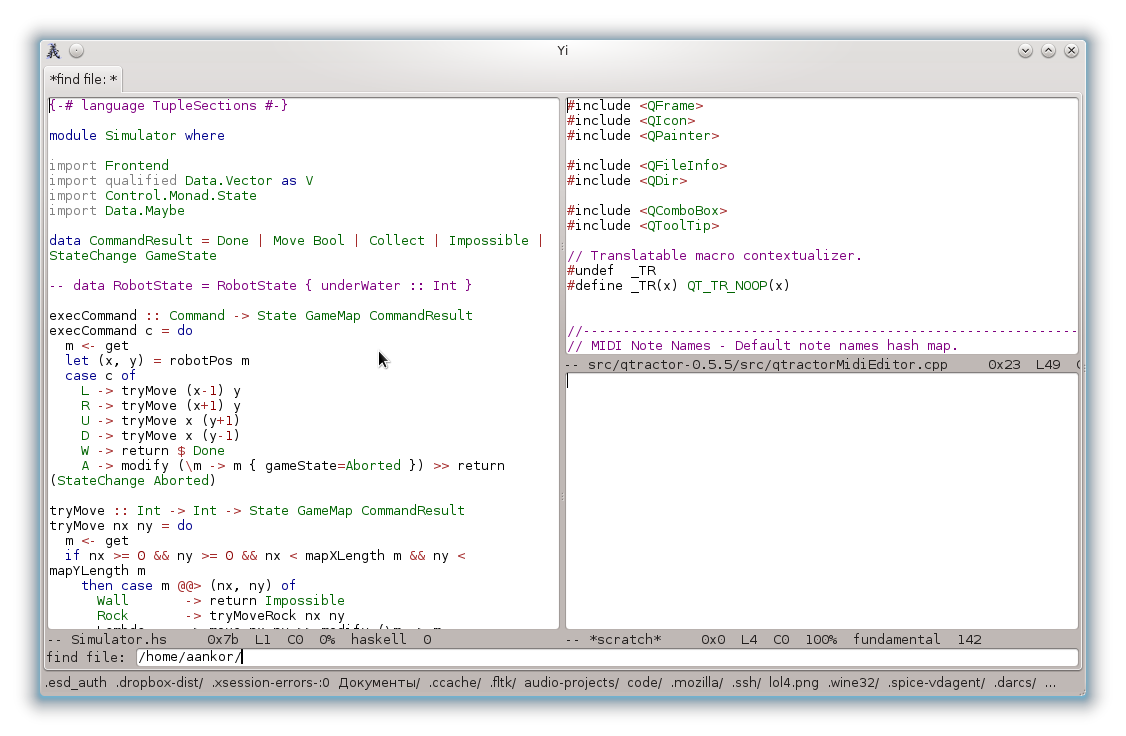The width and height of the screenshot is (1126, 736).
Task: Select 'lol4.png' in completion list
Action: pos(794,683)
